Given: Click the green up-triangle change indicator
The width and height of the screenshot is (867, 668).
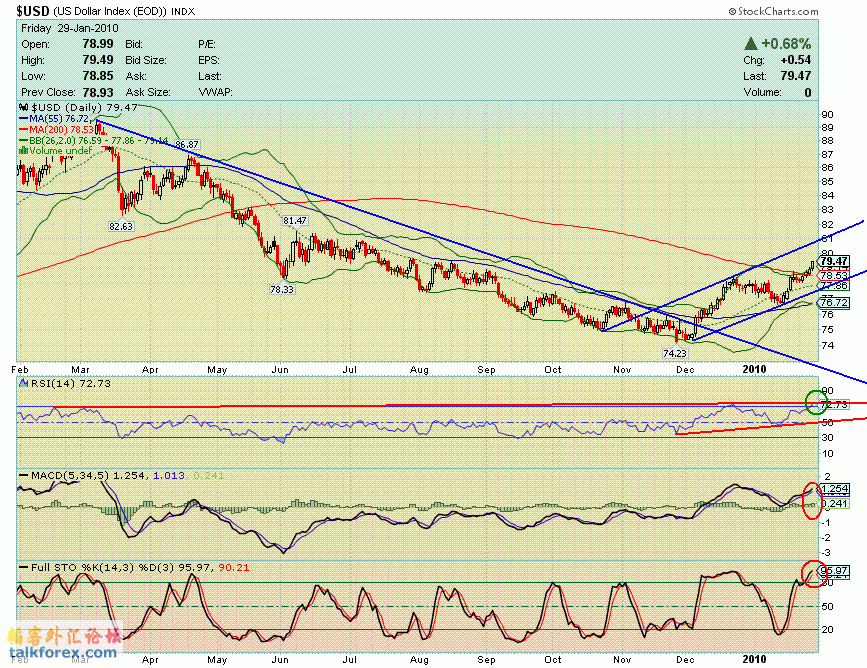Looking at the screenshot, I should [750, 44].
